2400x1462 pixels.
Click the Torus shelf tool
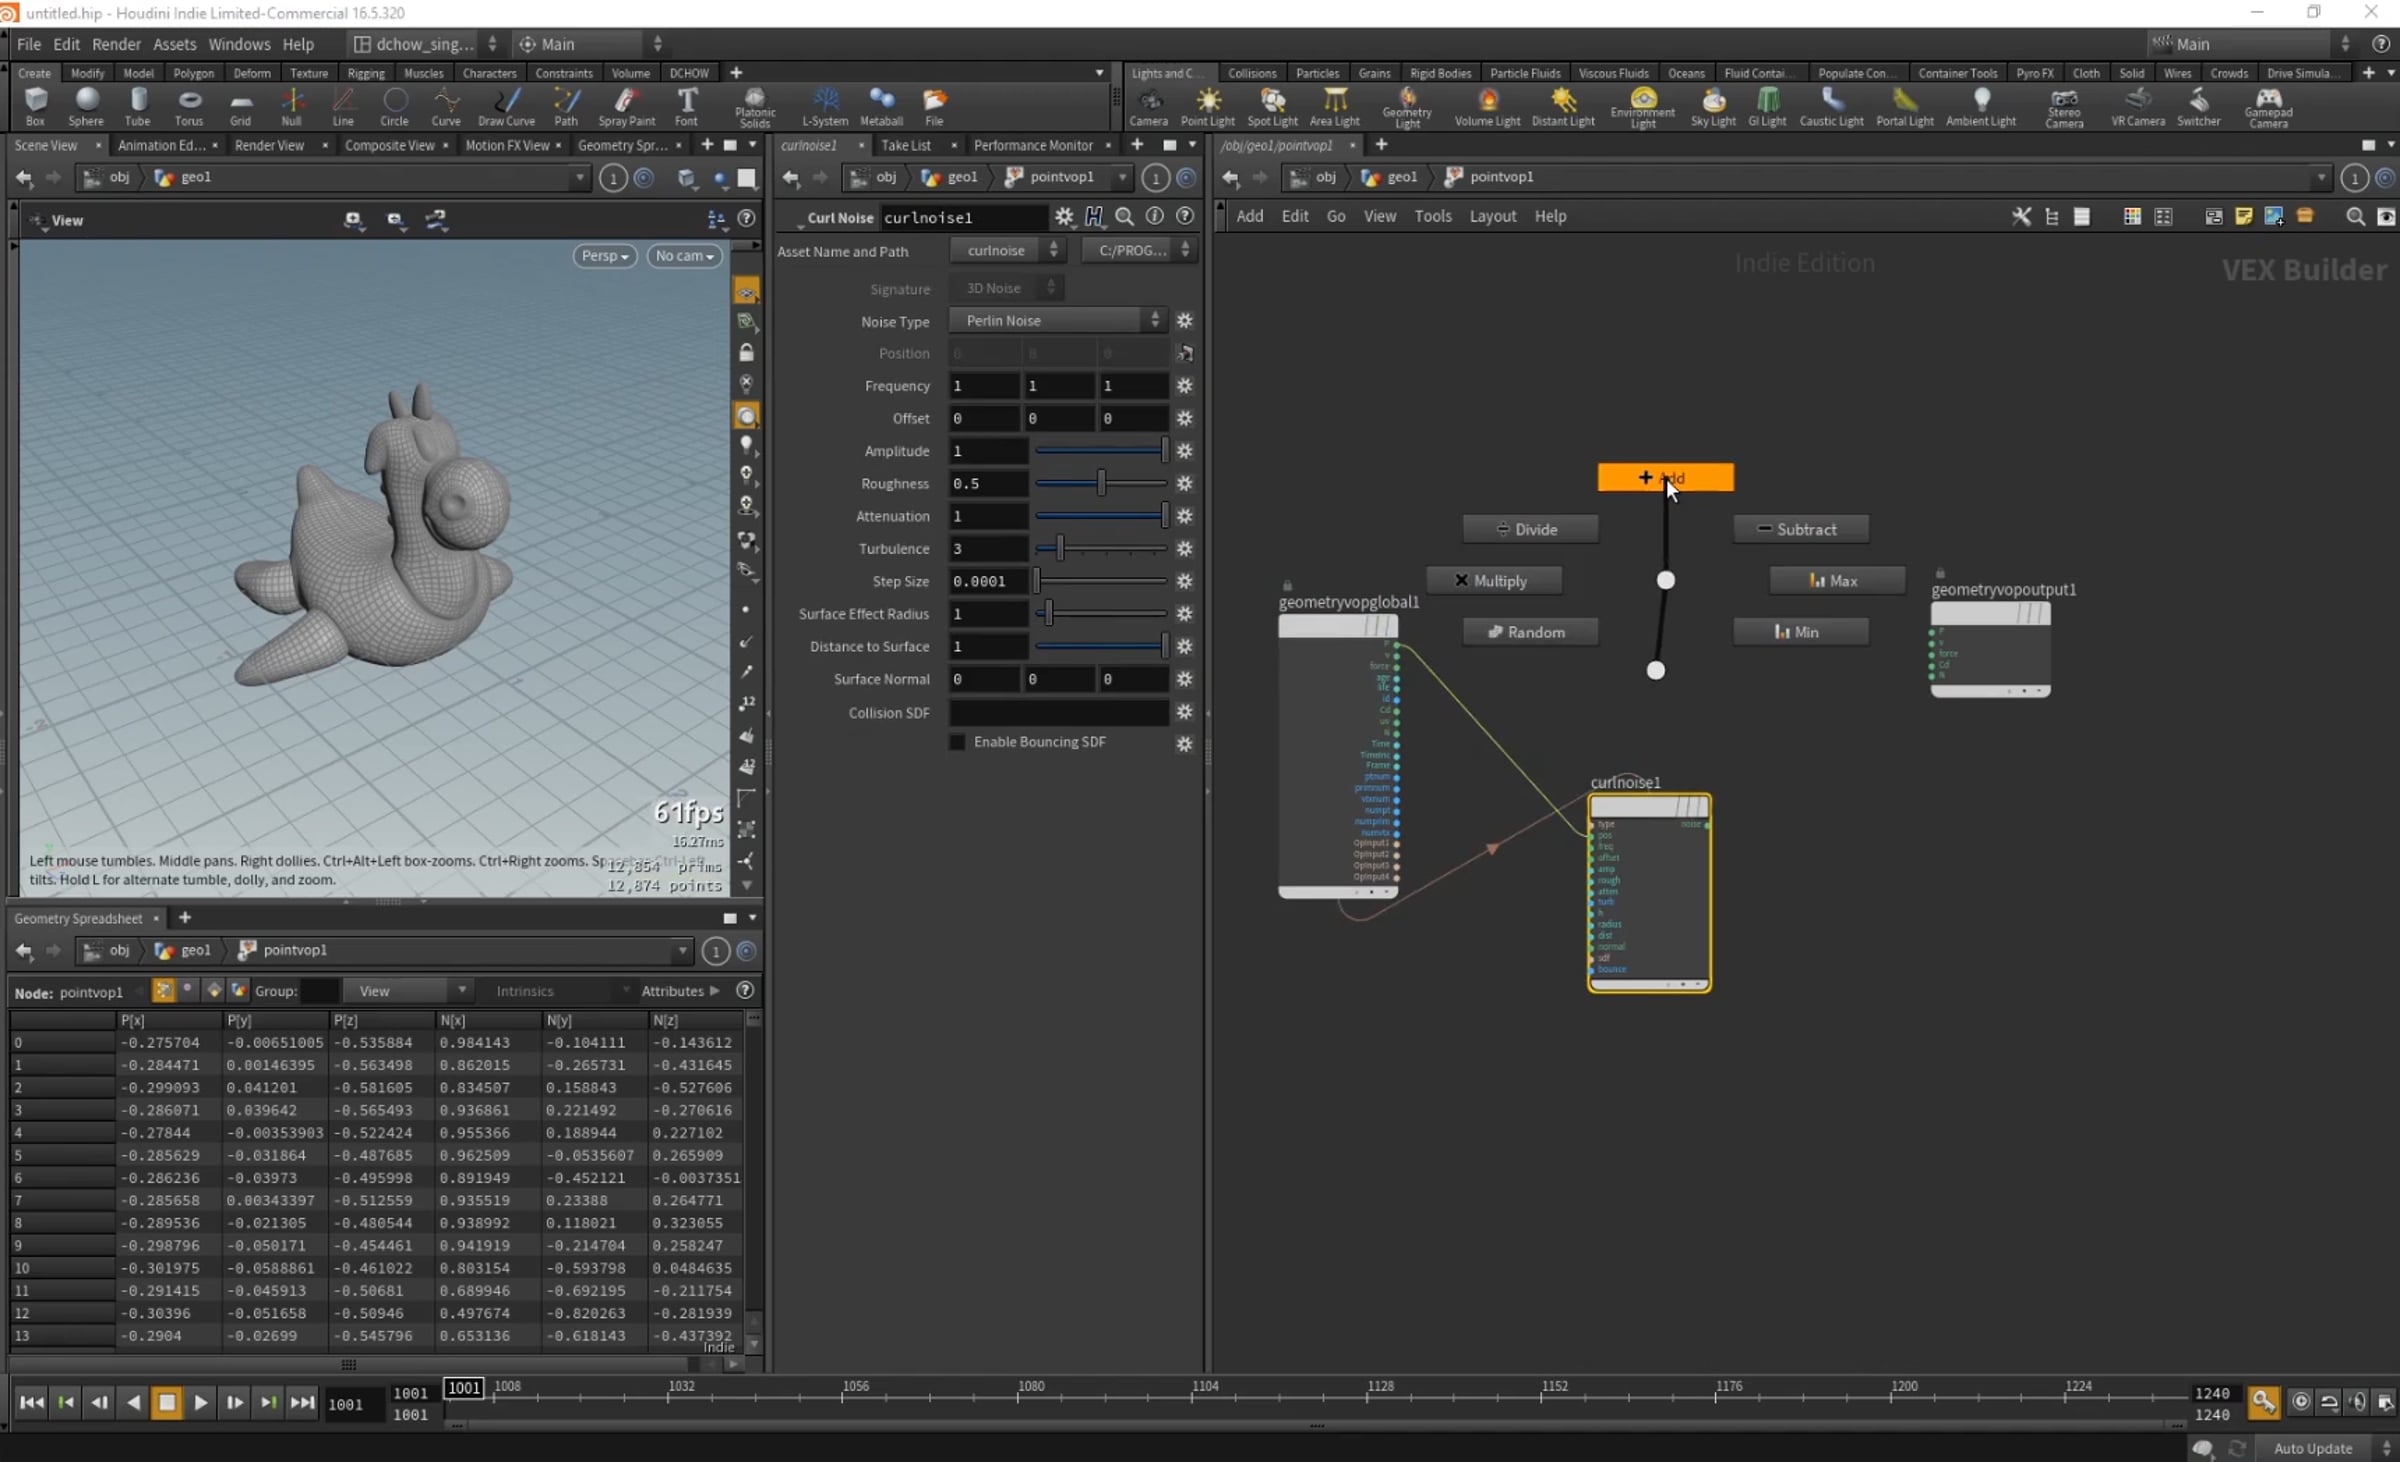point(189,106)
